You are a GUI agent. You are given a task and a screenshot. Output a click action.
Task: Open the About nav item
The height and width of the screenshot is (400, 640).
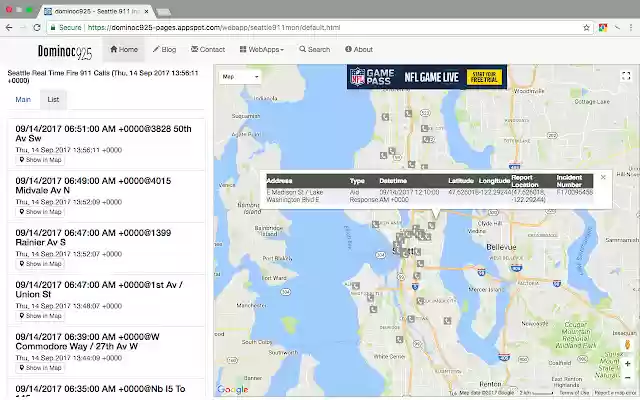point(359,49)
